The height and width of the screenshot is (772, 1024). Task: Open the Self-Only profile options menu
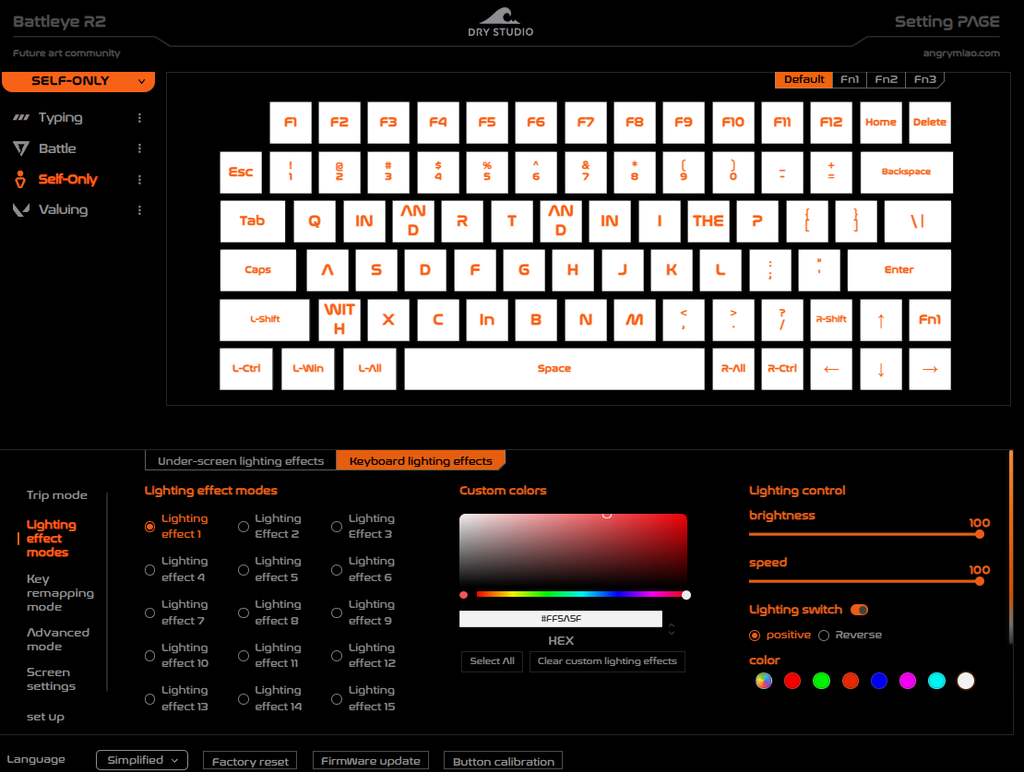click(139, 179)
